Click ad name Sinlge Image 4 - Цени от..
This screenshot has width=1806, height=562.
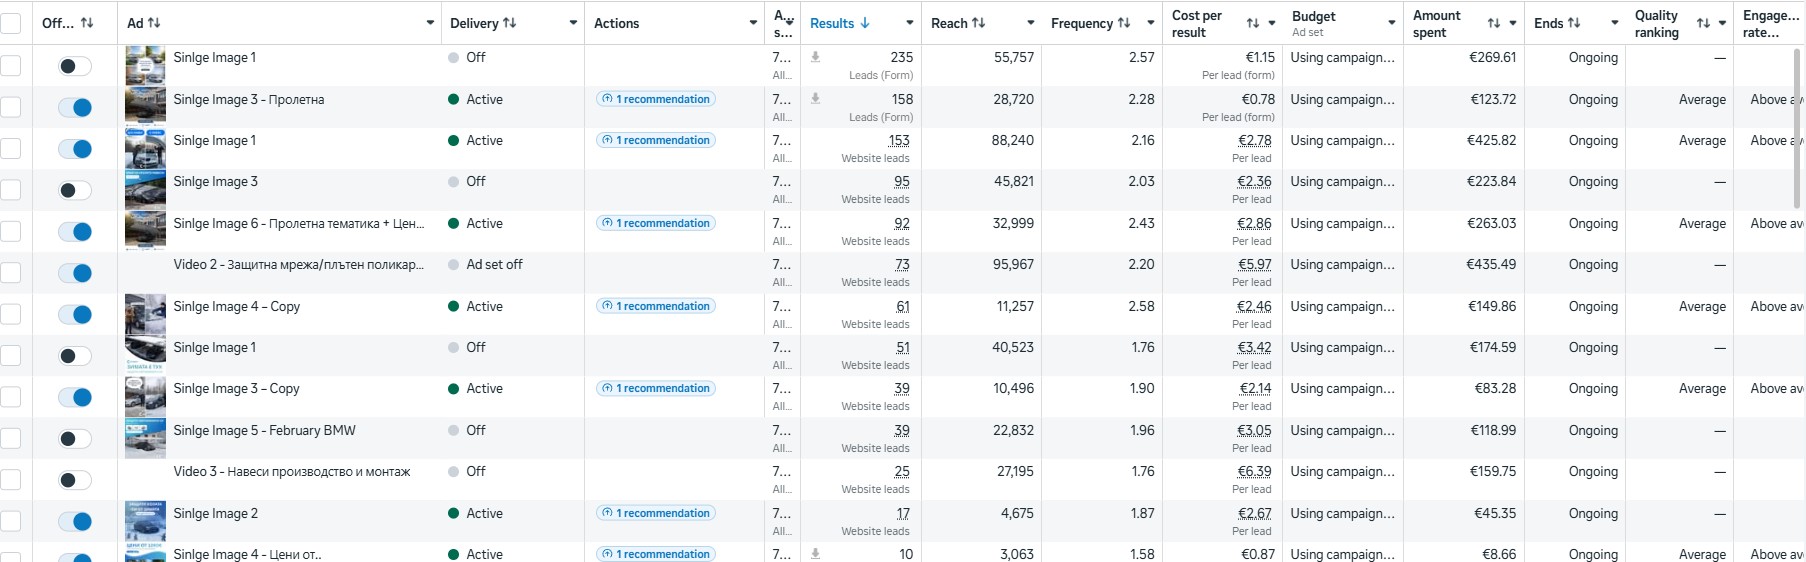click(x=247, y=554)
